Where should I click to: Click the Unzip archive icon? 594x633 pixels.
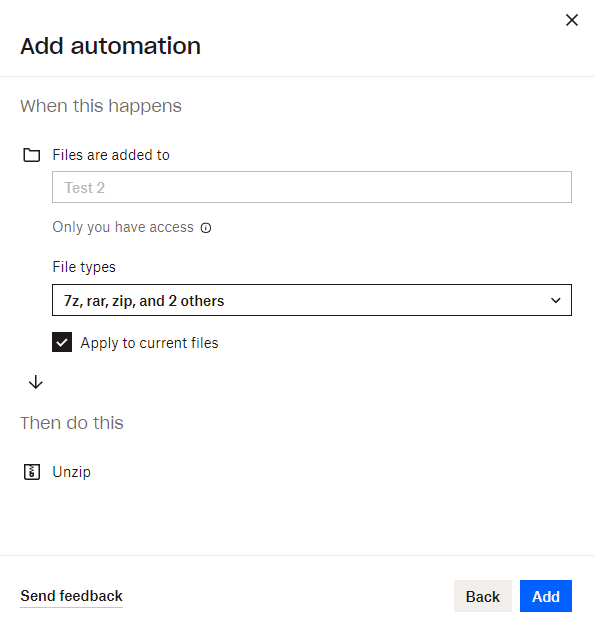point(32,472)
